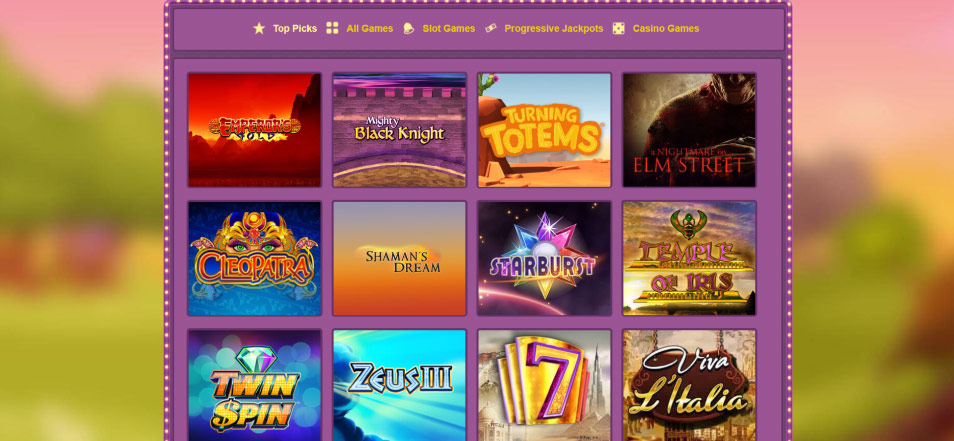Launch the Mighty Black Knight game
The image size is (954, 441).
[x=400, y=130]
